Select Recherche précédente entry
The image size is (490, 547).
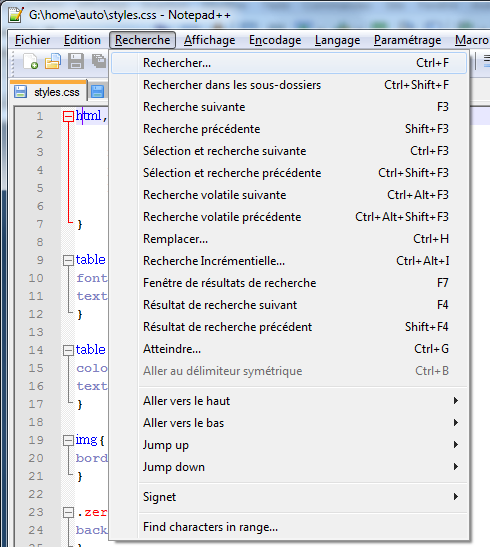click(289, 129)
